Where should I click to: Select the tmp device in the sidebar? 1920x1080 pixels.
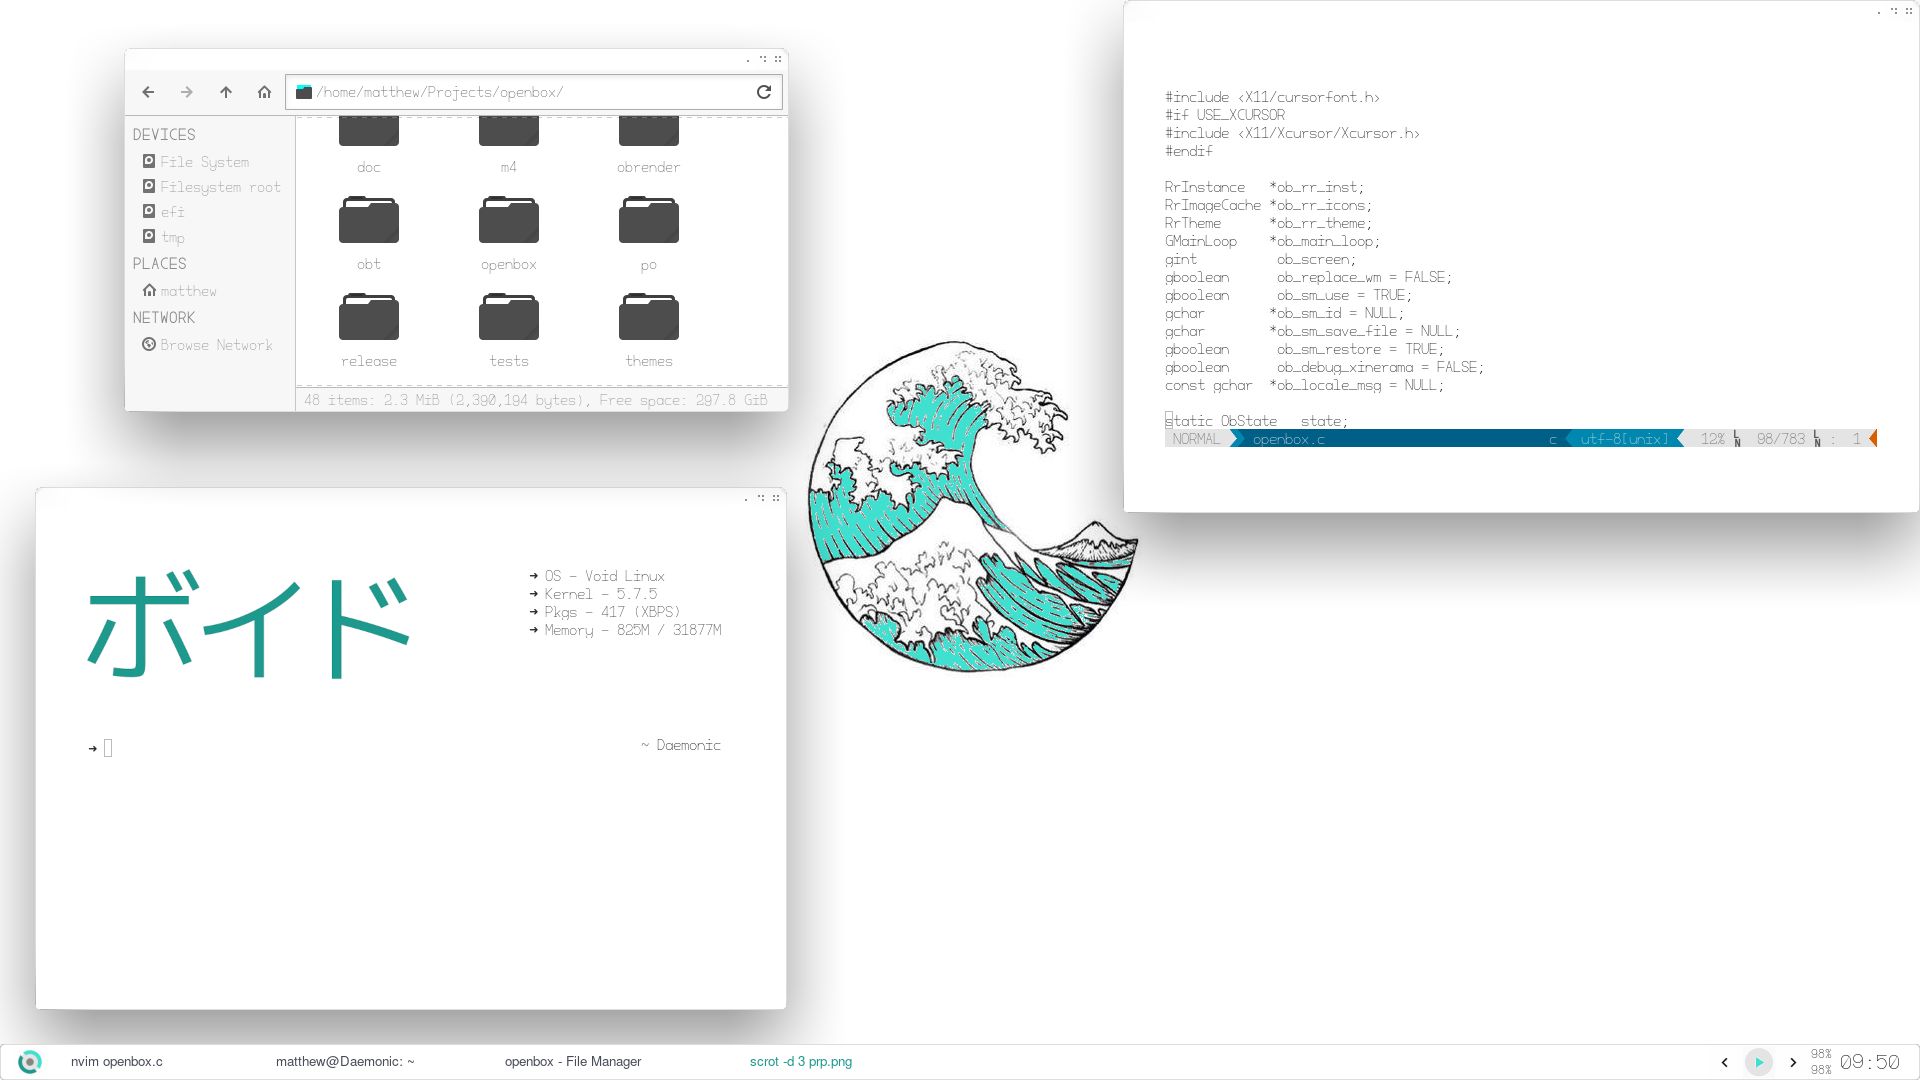tap(173, 237)
